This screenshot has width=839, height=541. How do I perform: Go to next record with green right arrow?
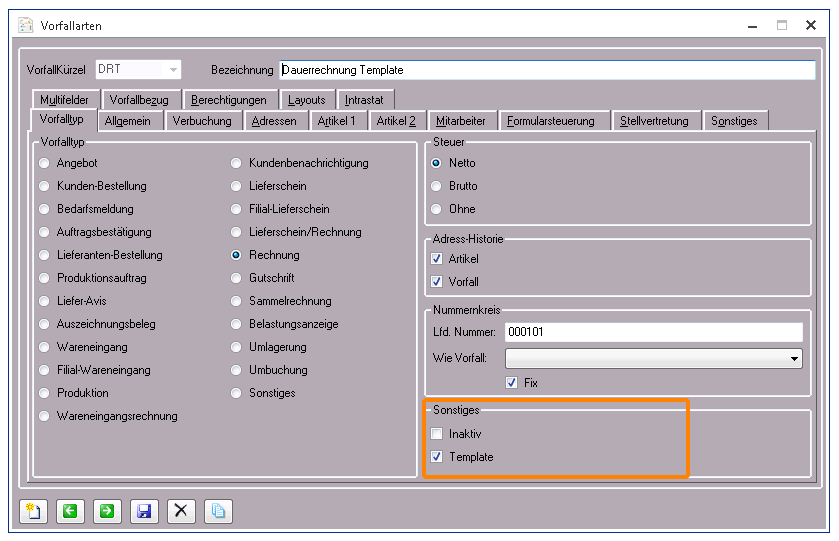(107, 511)
